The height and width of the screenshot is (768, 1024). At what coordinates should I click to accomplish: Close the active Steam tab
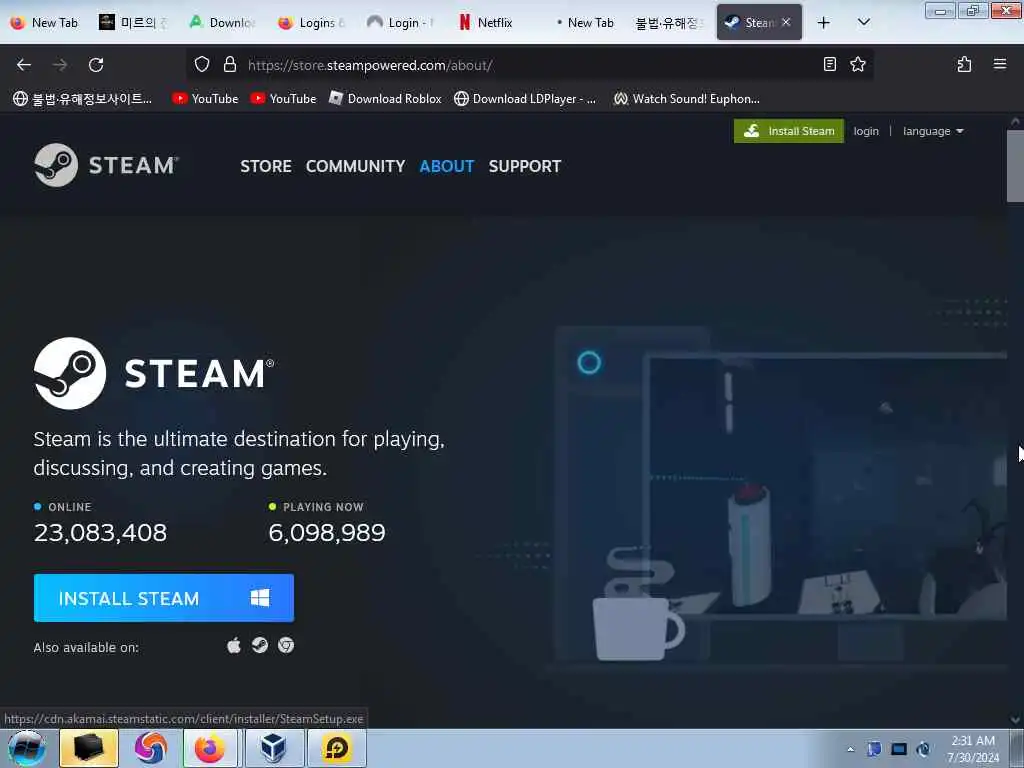tap(786, 22)
